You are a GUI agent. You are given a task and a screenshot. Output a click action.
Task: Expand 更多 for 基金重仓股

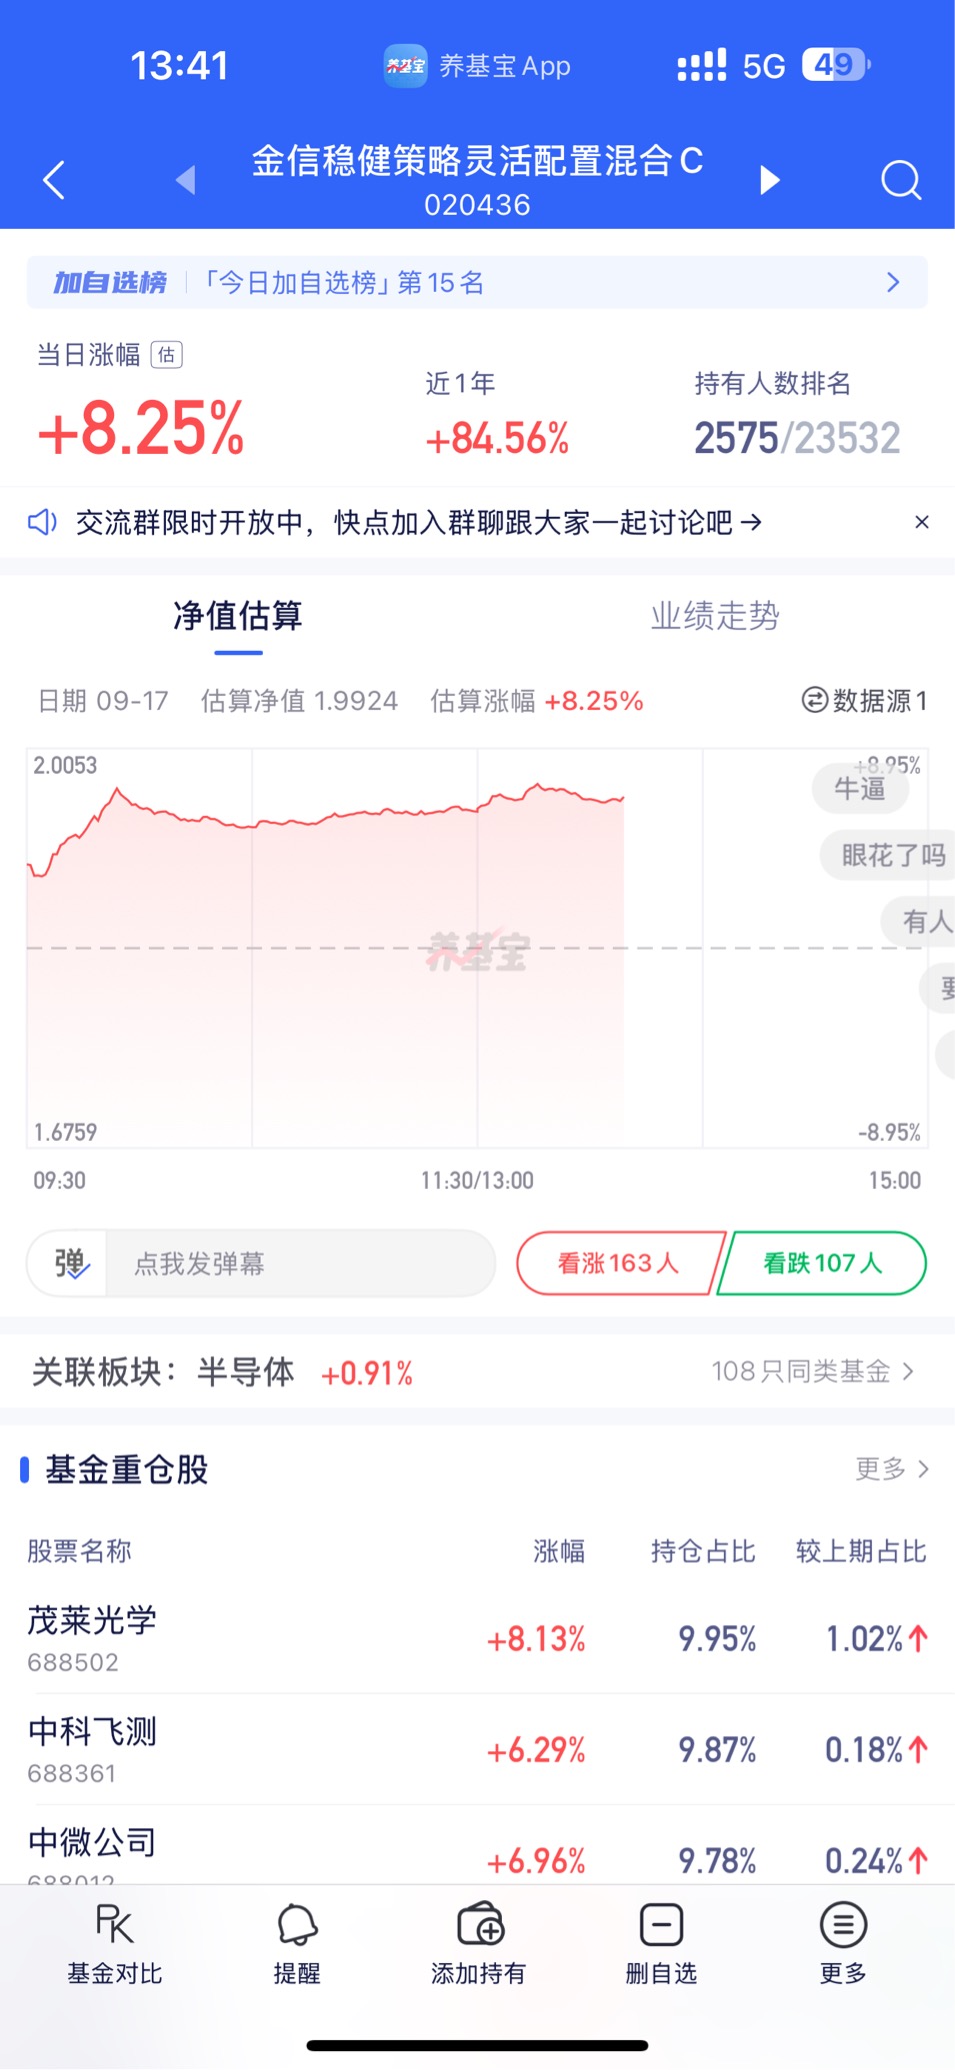(892, 1468)
